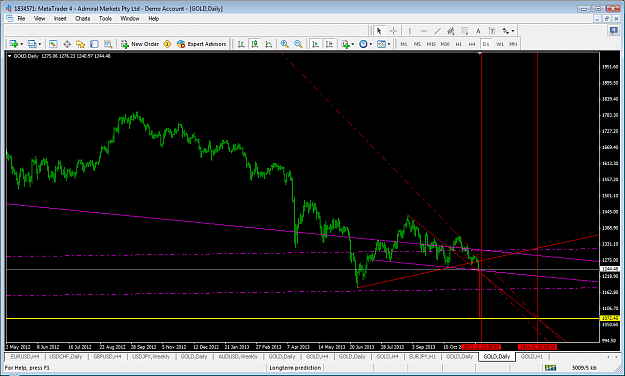Open the Templates icon

[381, 44]
